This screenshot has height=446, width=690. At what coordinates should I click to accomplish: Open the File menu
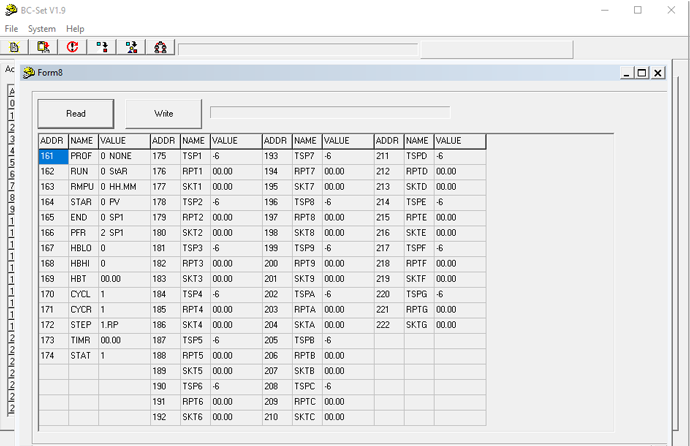pos(11,29)
